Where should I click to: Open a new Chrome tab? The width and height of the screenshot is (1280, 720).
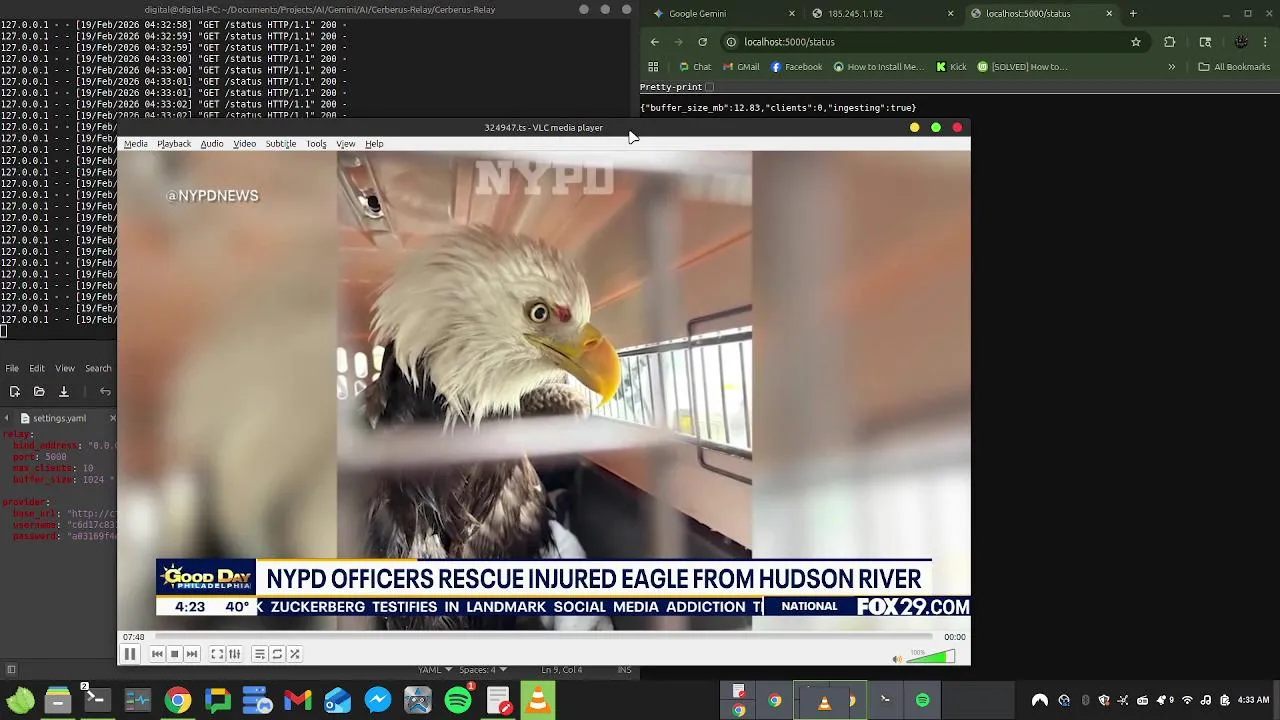1133,14
